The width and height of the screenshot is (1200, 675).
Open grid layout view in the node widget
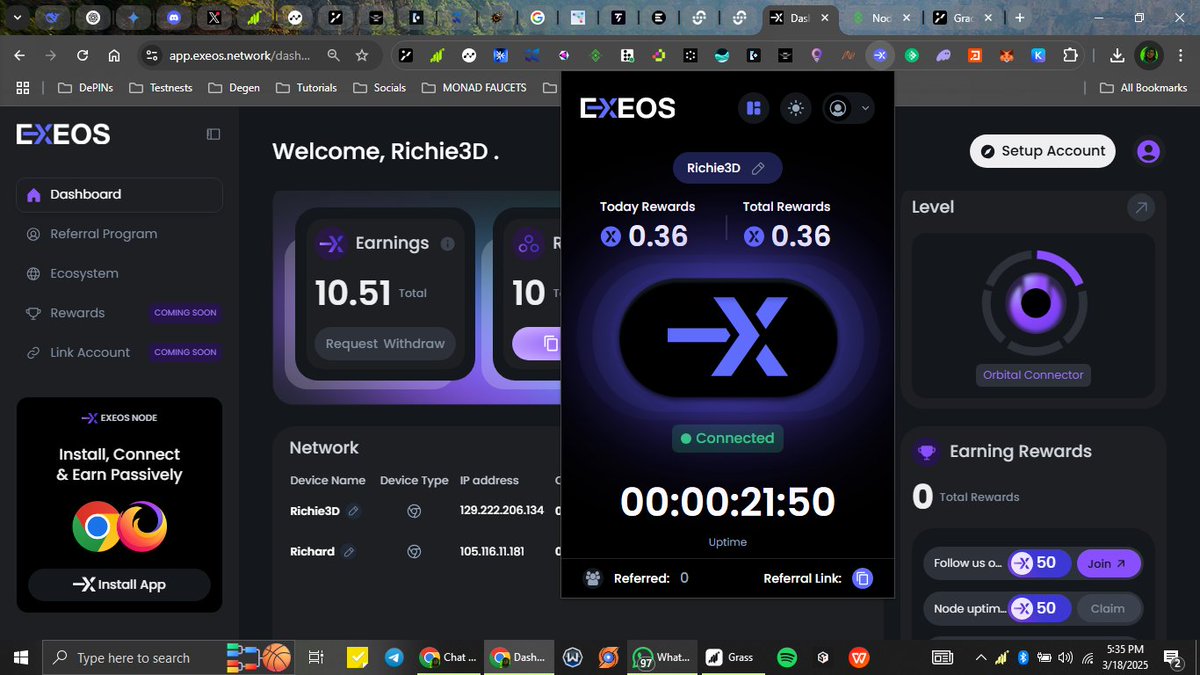click(x=753, y=108)
